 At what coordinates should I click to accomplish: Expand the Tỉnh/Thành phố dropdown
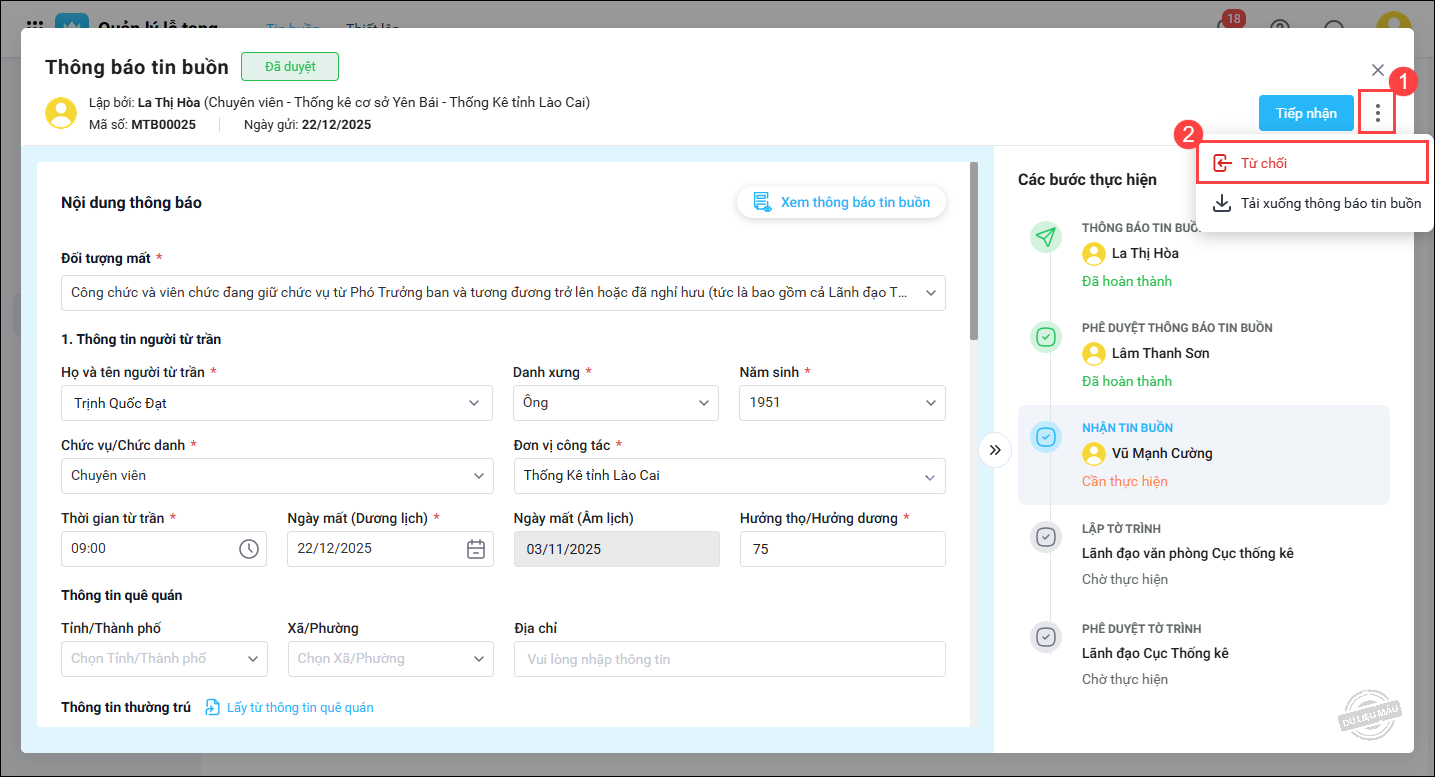click(251, 659)
